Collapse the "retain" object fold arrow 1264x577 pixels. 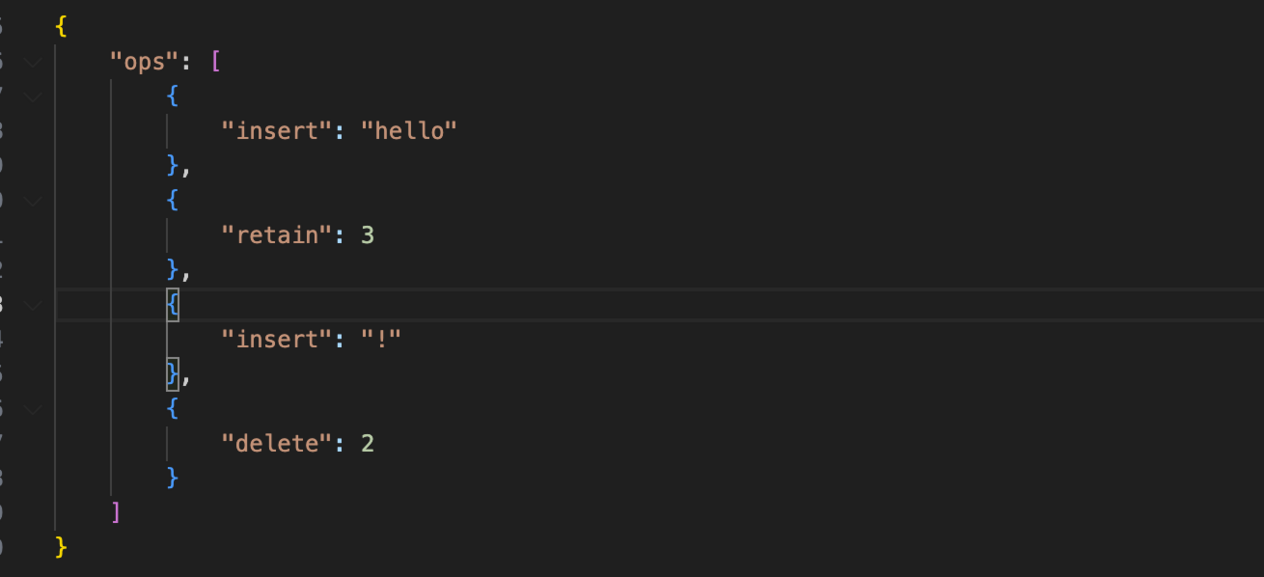point(35,200)
